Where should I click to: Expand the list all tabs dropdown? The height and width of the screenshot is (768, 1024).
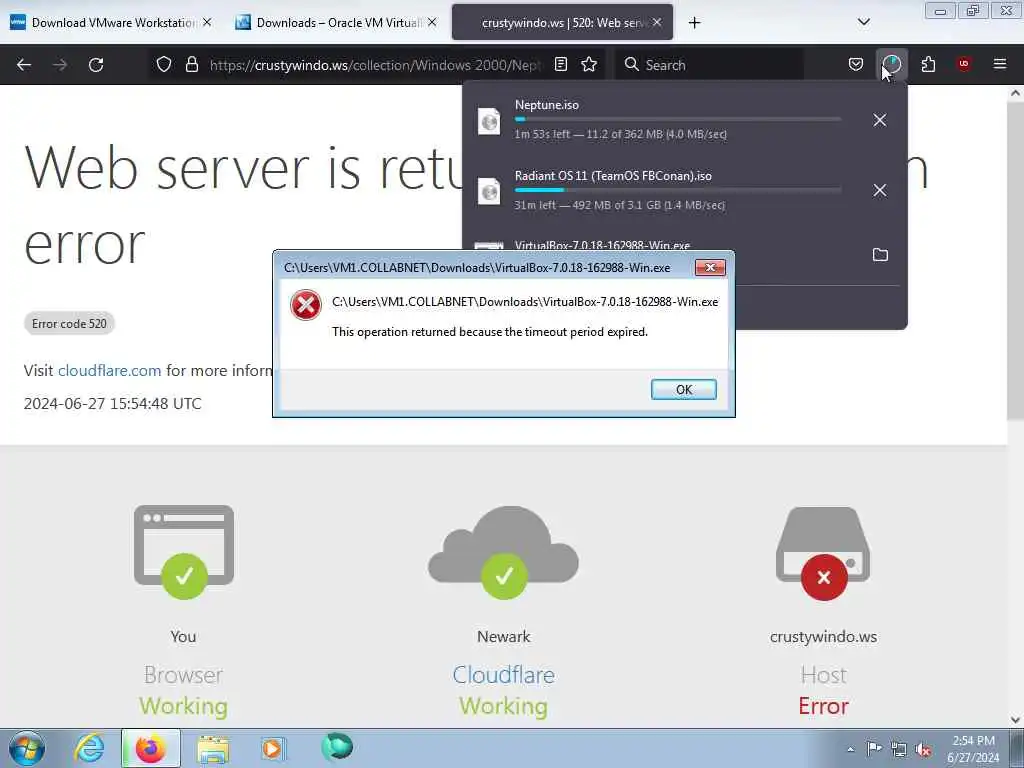point(863,22)
